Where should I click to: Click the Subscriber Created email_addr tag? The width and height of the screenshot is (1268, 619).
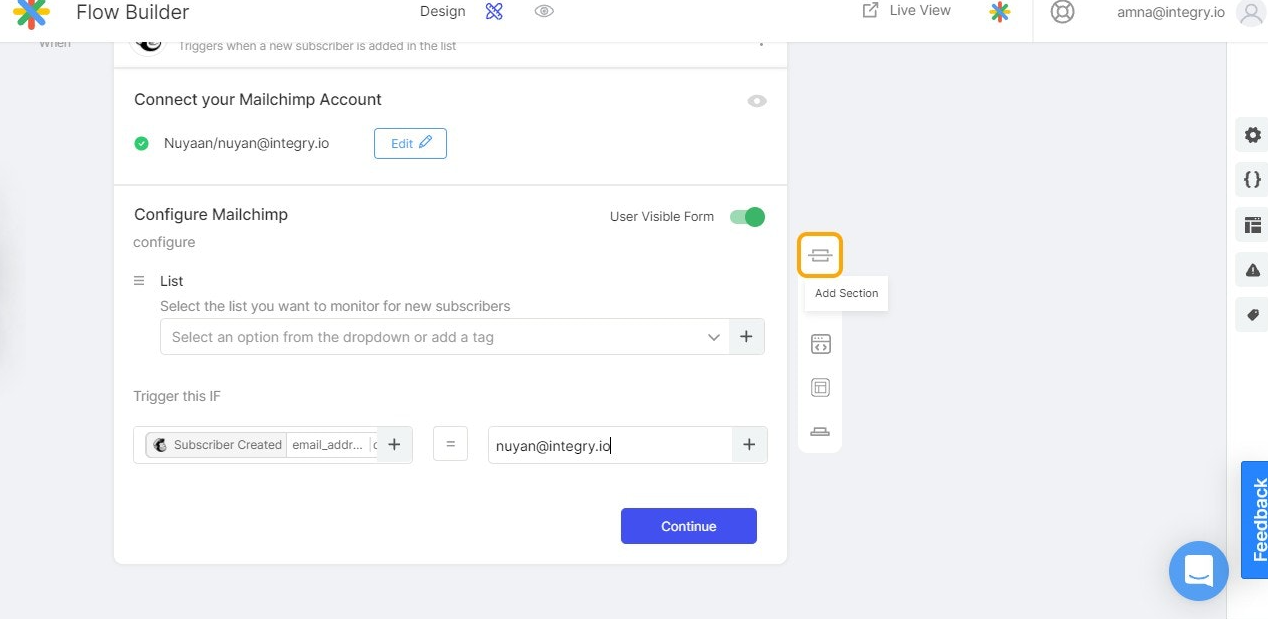(x=261, y=445)
